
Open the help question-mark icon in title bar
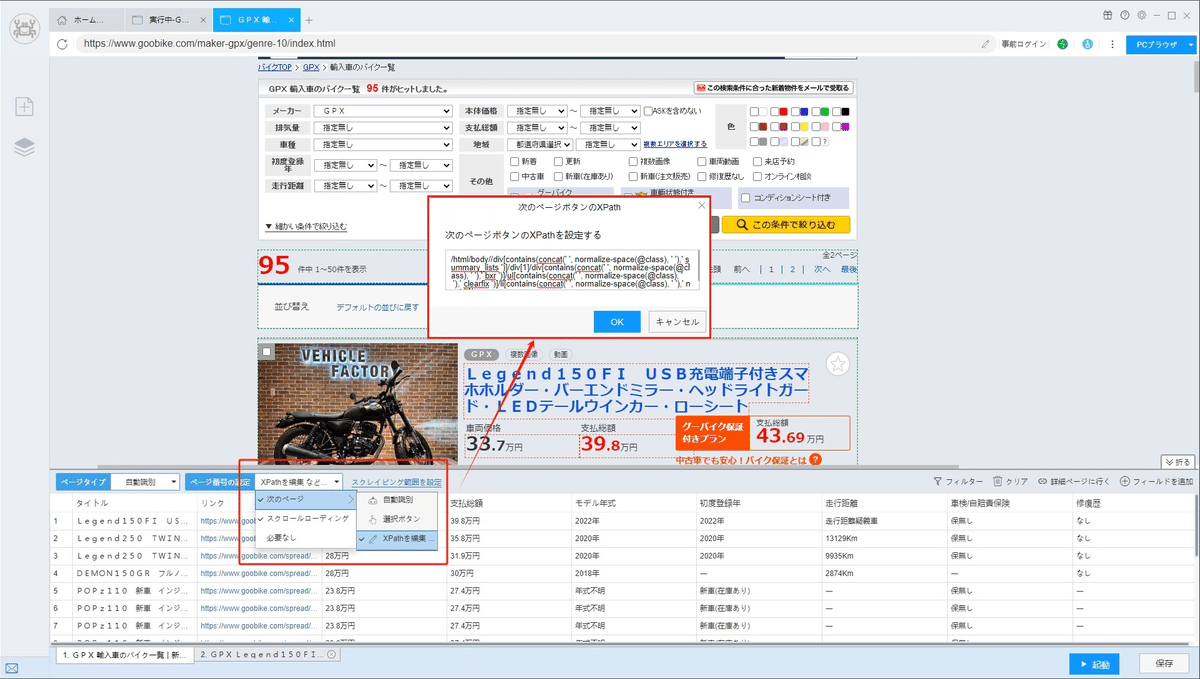(1124, 15)
